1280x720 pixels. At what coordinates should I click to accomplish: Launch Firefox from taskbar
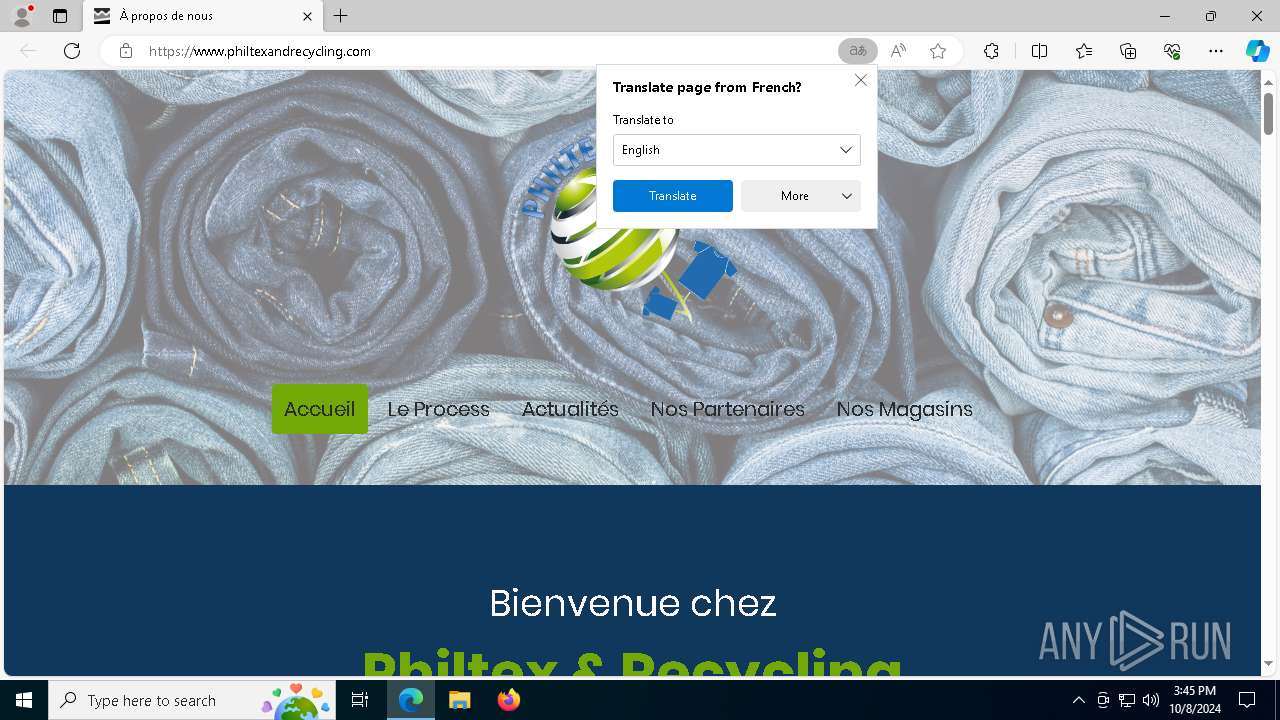click(508, 700)
